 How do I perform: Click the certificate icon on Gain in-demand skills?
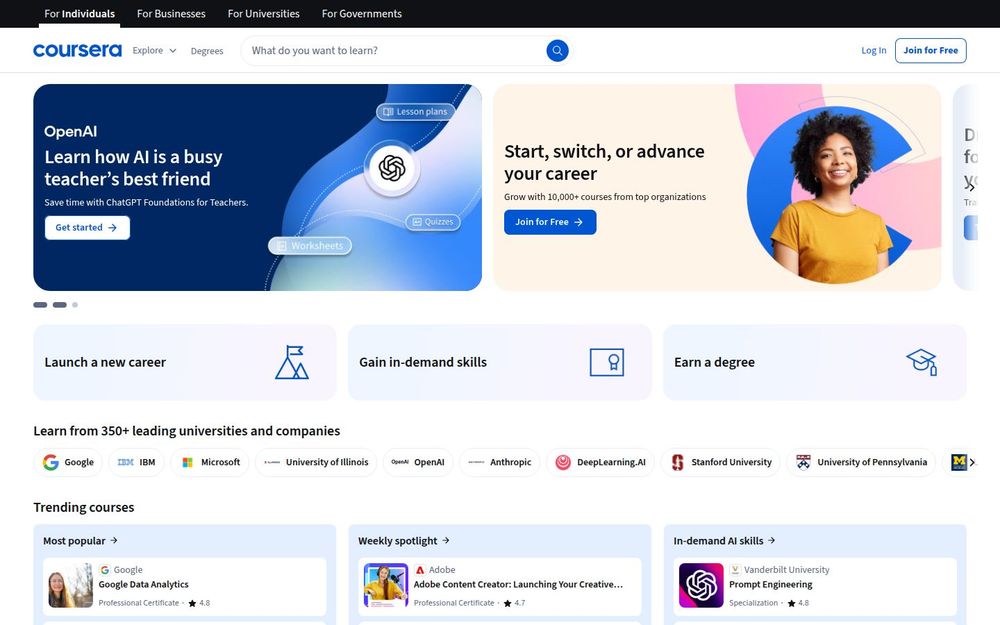tap(607, 362)
